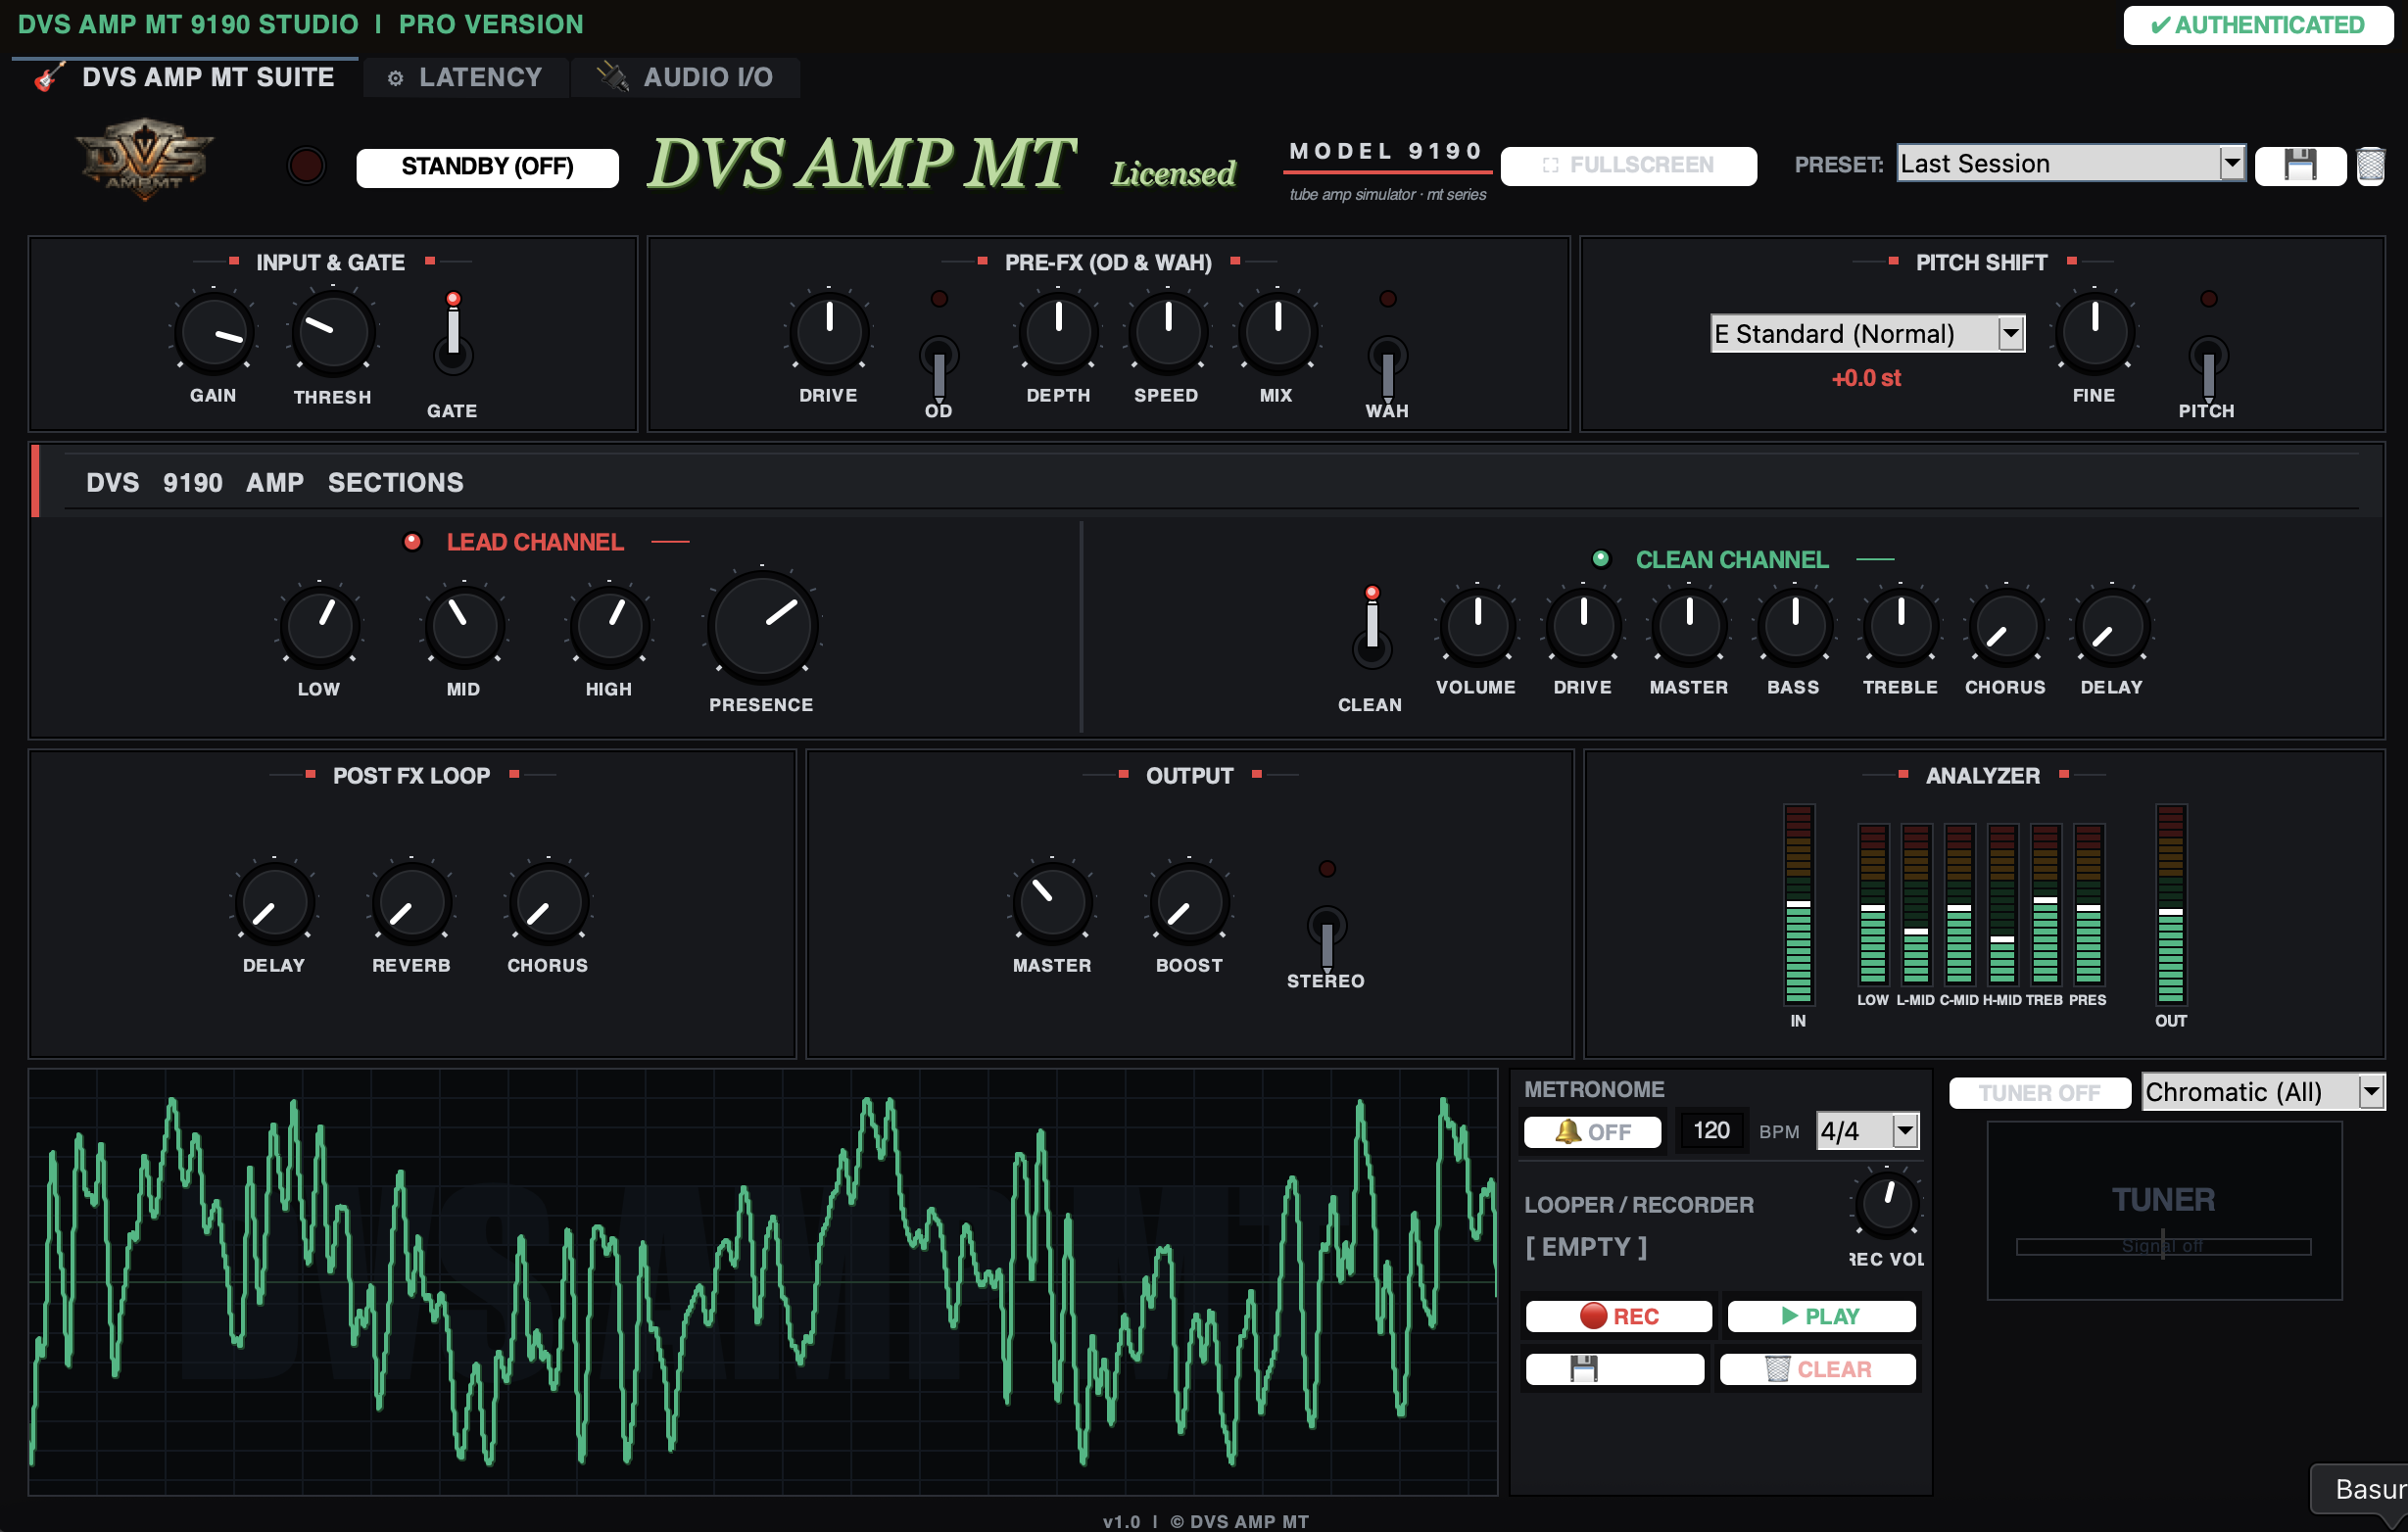Toggle the Stereo output switch
The height and width of the screenshot is (1532, 2408).
[1327, 938]
